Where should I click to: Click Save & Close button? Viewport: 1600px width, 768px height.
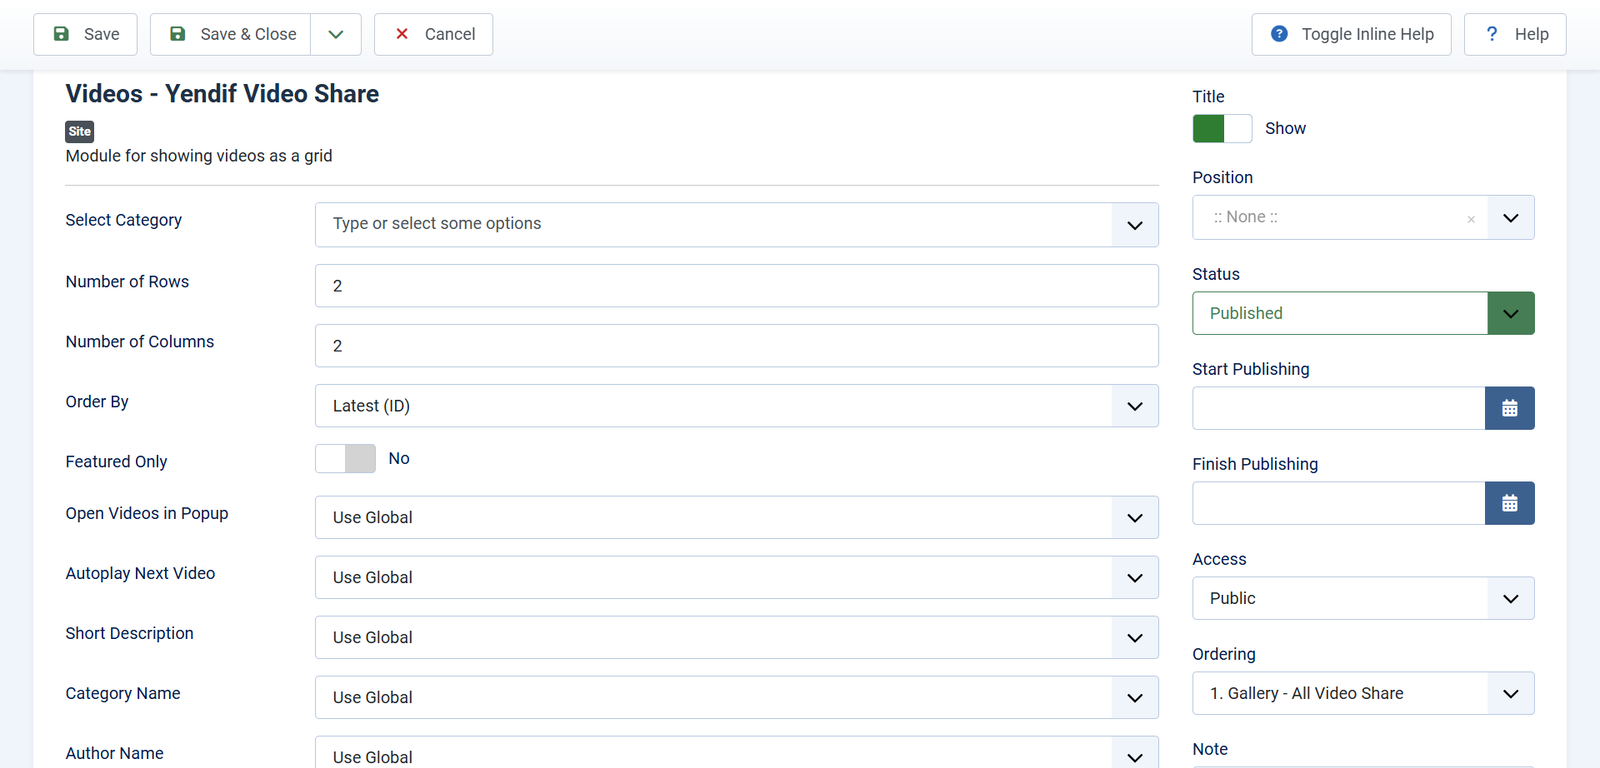click(231, 34)
